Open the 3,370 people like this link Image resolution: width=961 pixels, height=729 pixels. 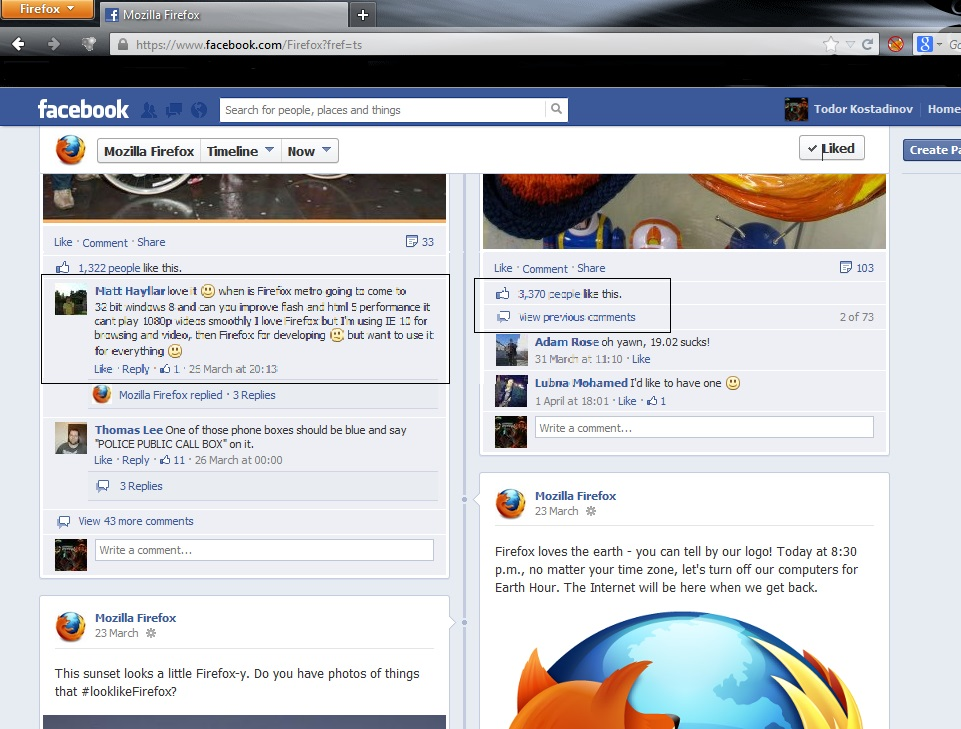point(549,294)
